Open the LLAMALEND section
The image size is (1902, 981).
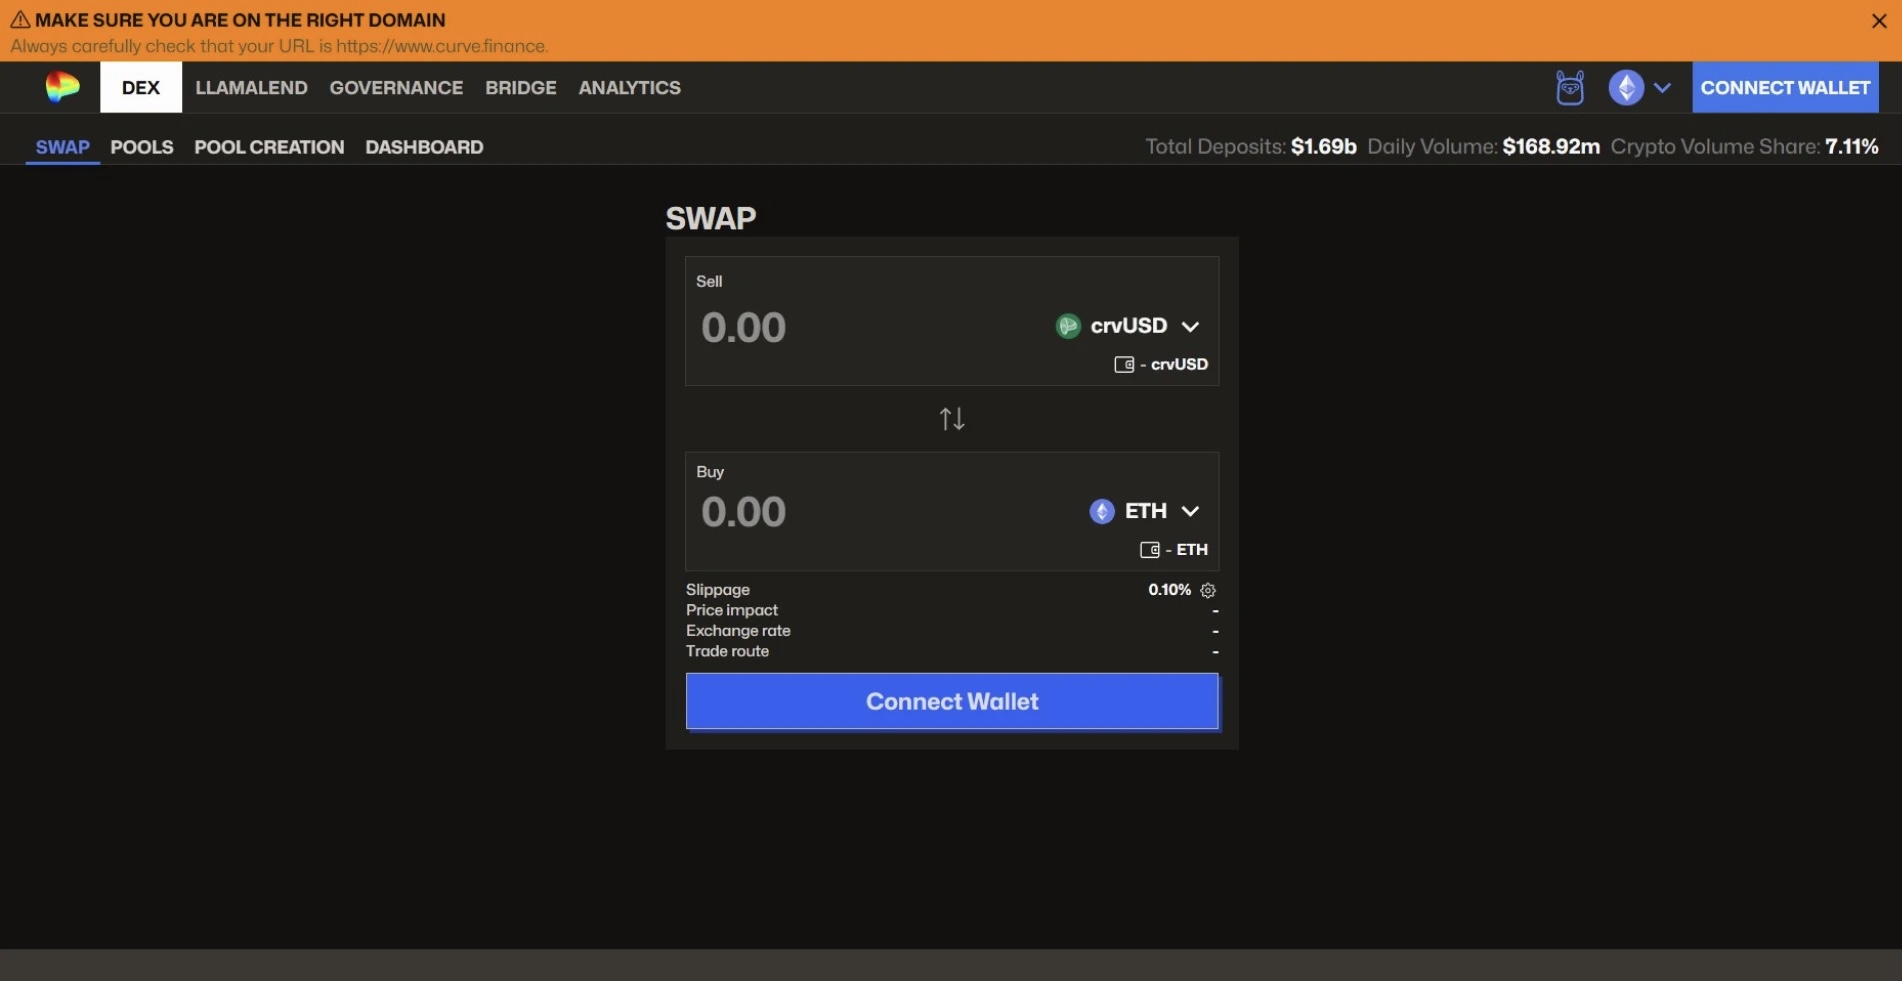coord(251,88)
